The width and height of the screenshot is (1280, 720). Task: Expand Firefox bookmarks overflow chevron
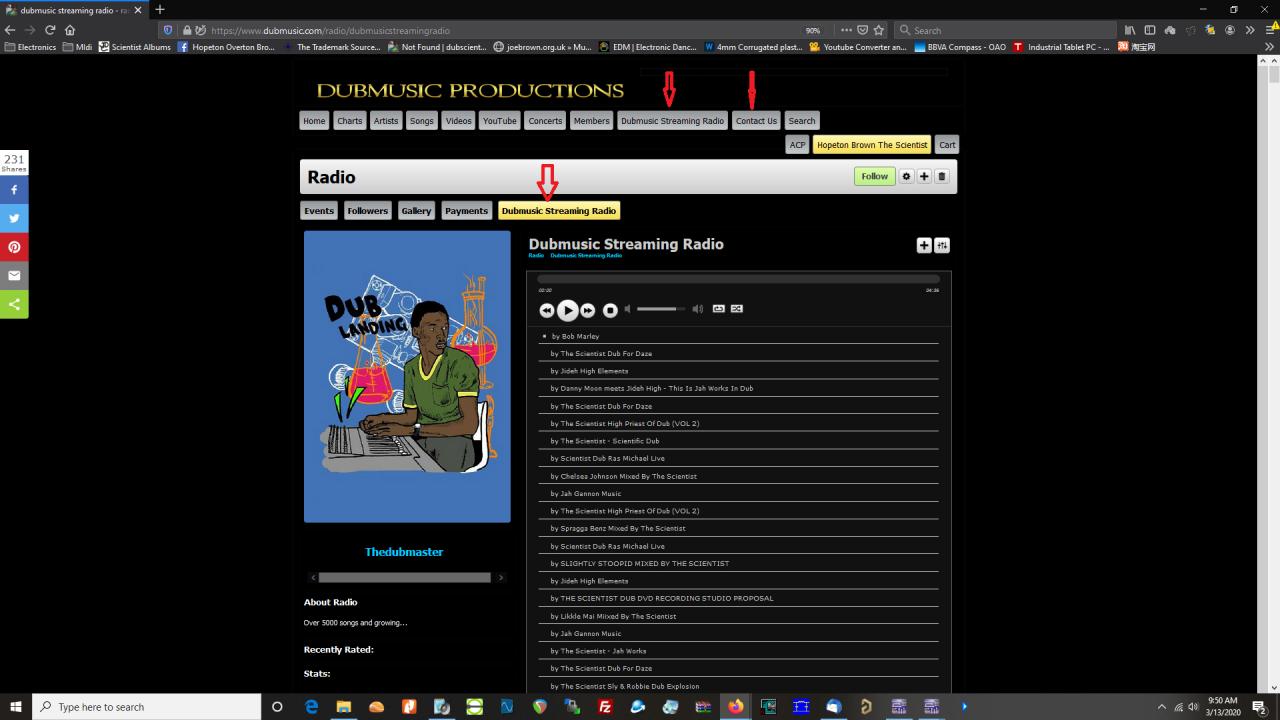point(1270,47)
